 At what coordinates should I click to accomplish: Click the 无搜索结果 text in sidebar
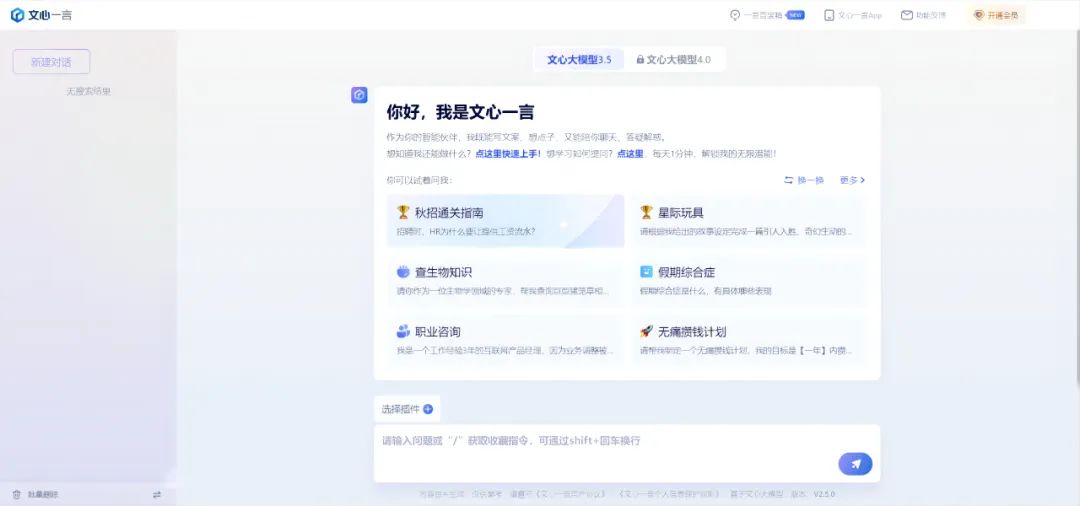pos(88,91)
